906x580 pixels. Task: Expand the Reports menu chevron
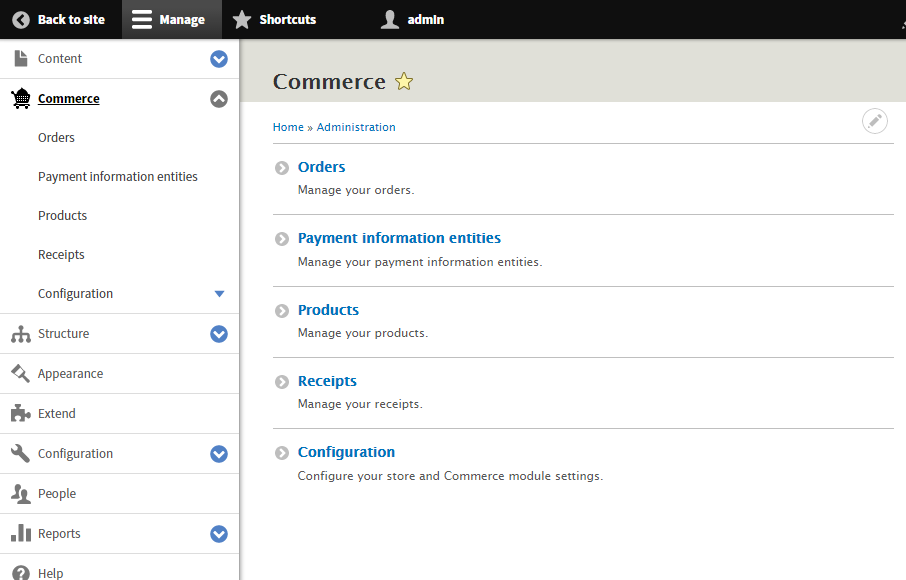pyautogui.click(x=219, y=534)
